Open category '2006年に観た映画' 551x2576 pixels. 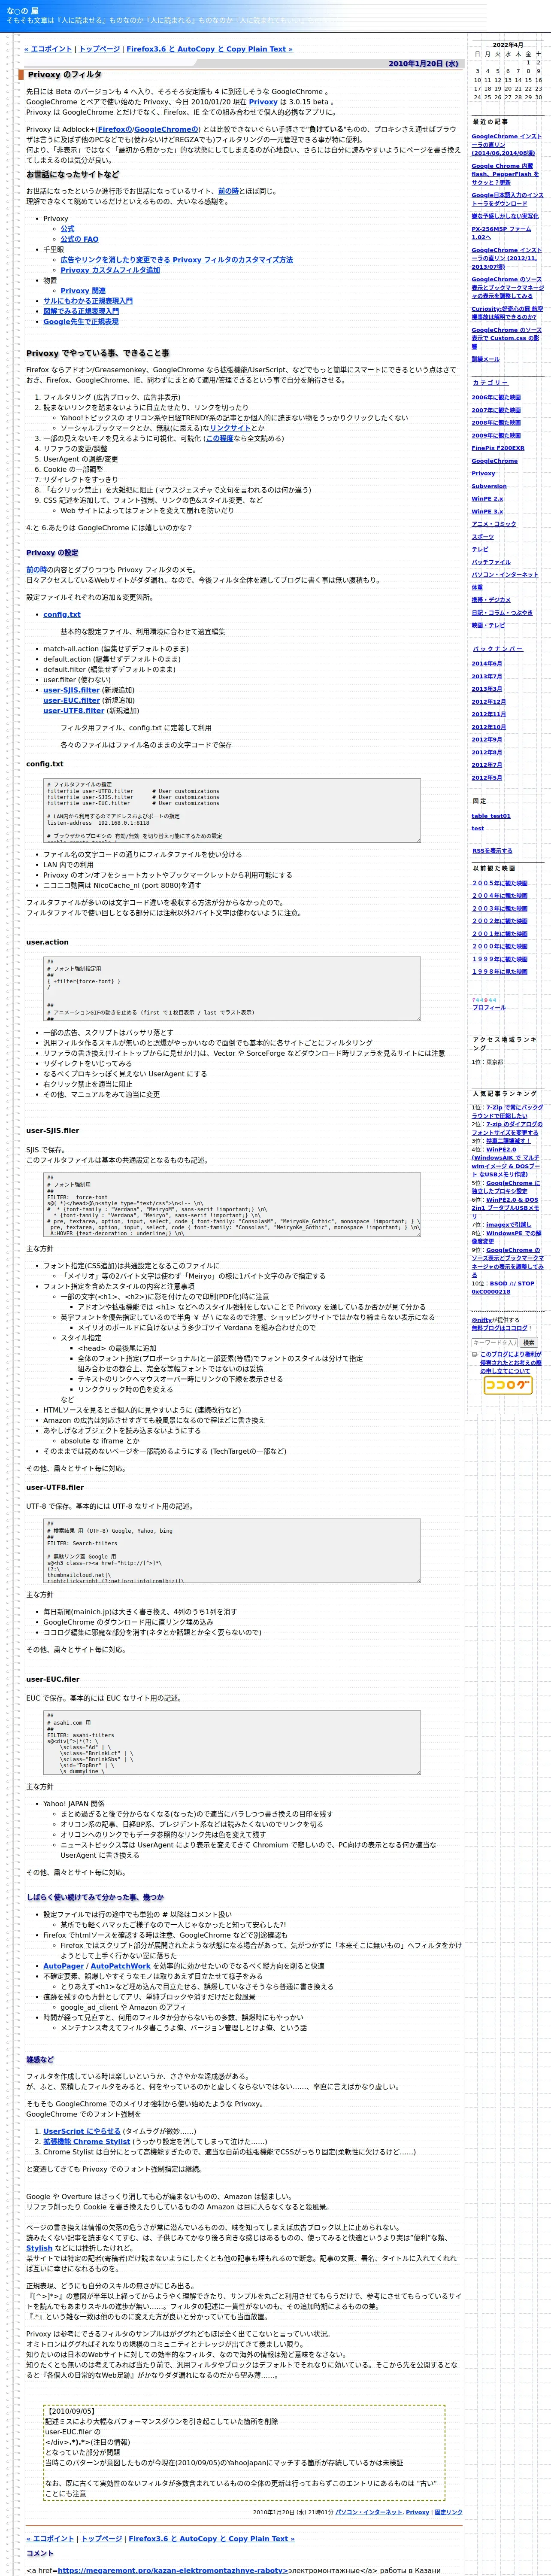tap(496, 397)
